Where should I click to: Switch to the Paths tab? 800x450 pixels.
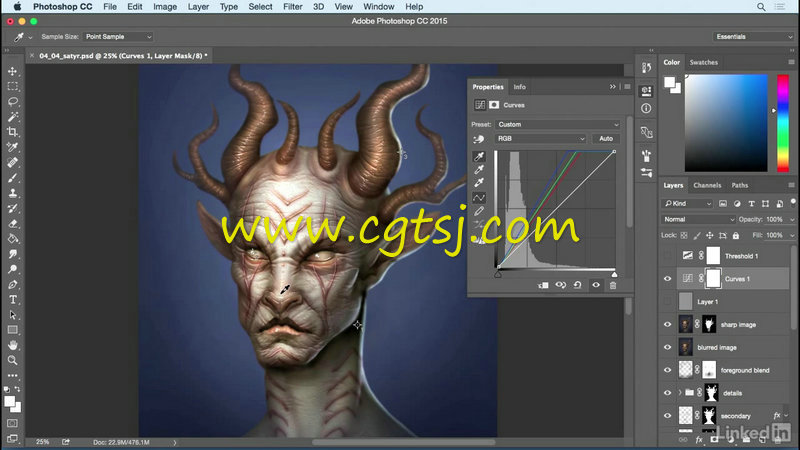739,185
